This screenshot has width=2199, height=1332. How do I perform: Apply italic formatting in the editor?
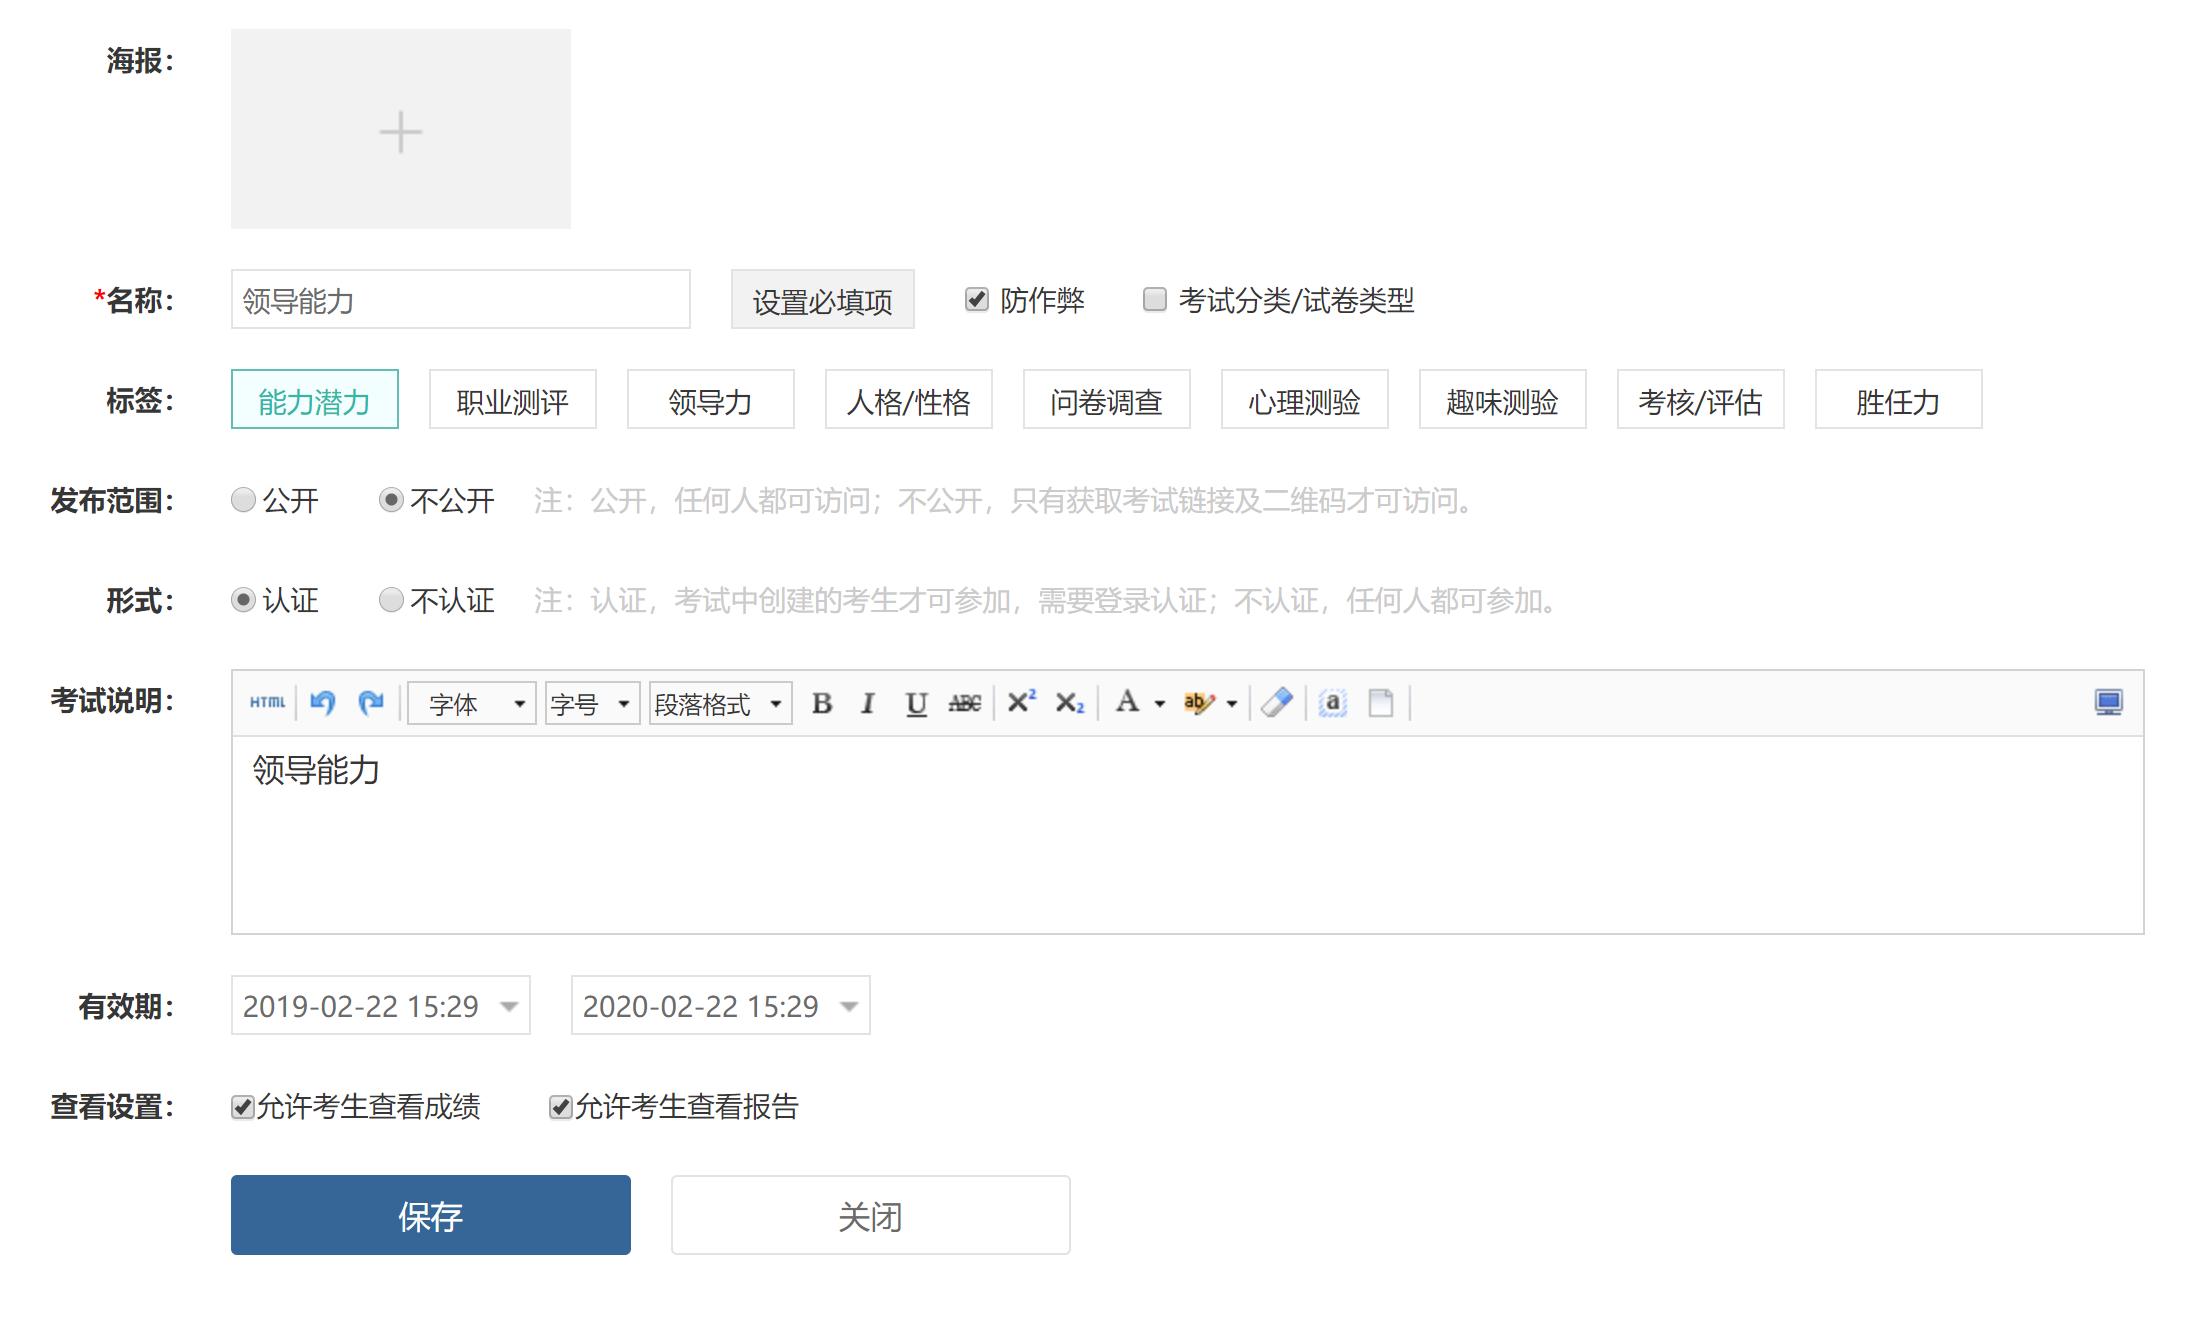pyautogui.click(x=868, y=704)
